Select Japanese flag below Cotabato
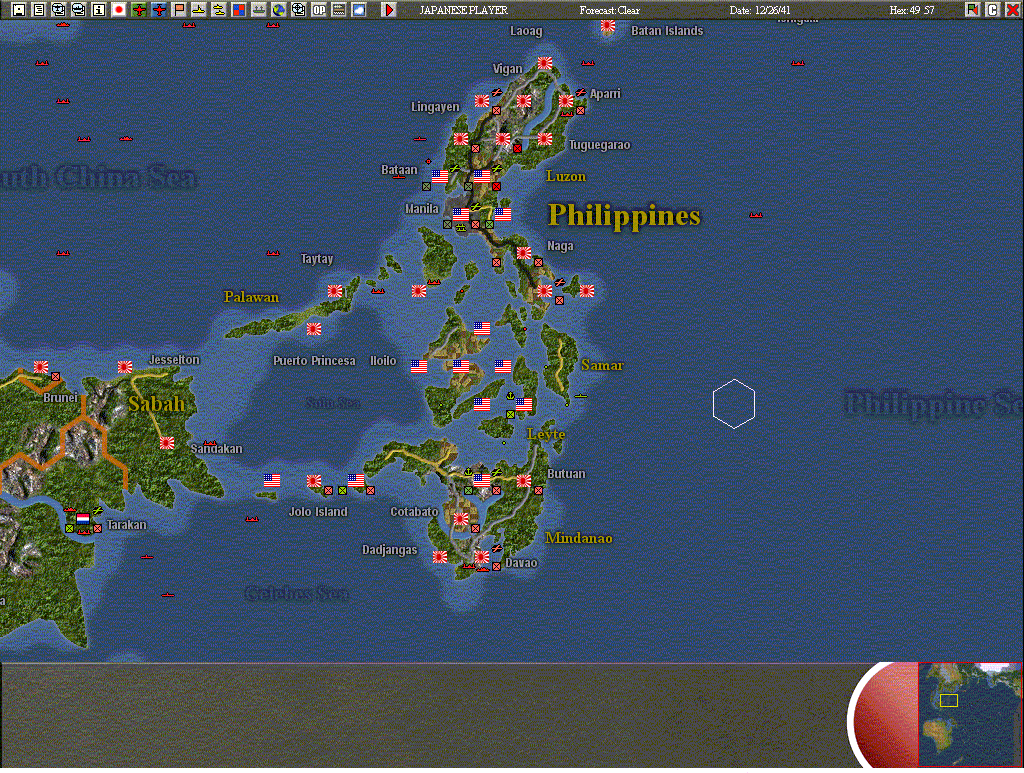The height and width of the screenshot is (773, 1024). click(x=461, y=518)
